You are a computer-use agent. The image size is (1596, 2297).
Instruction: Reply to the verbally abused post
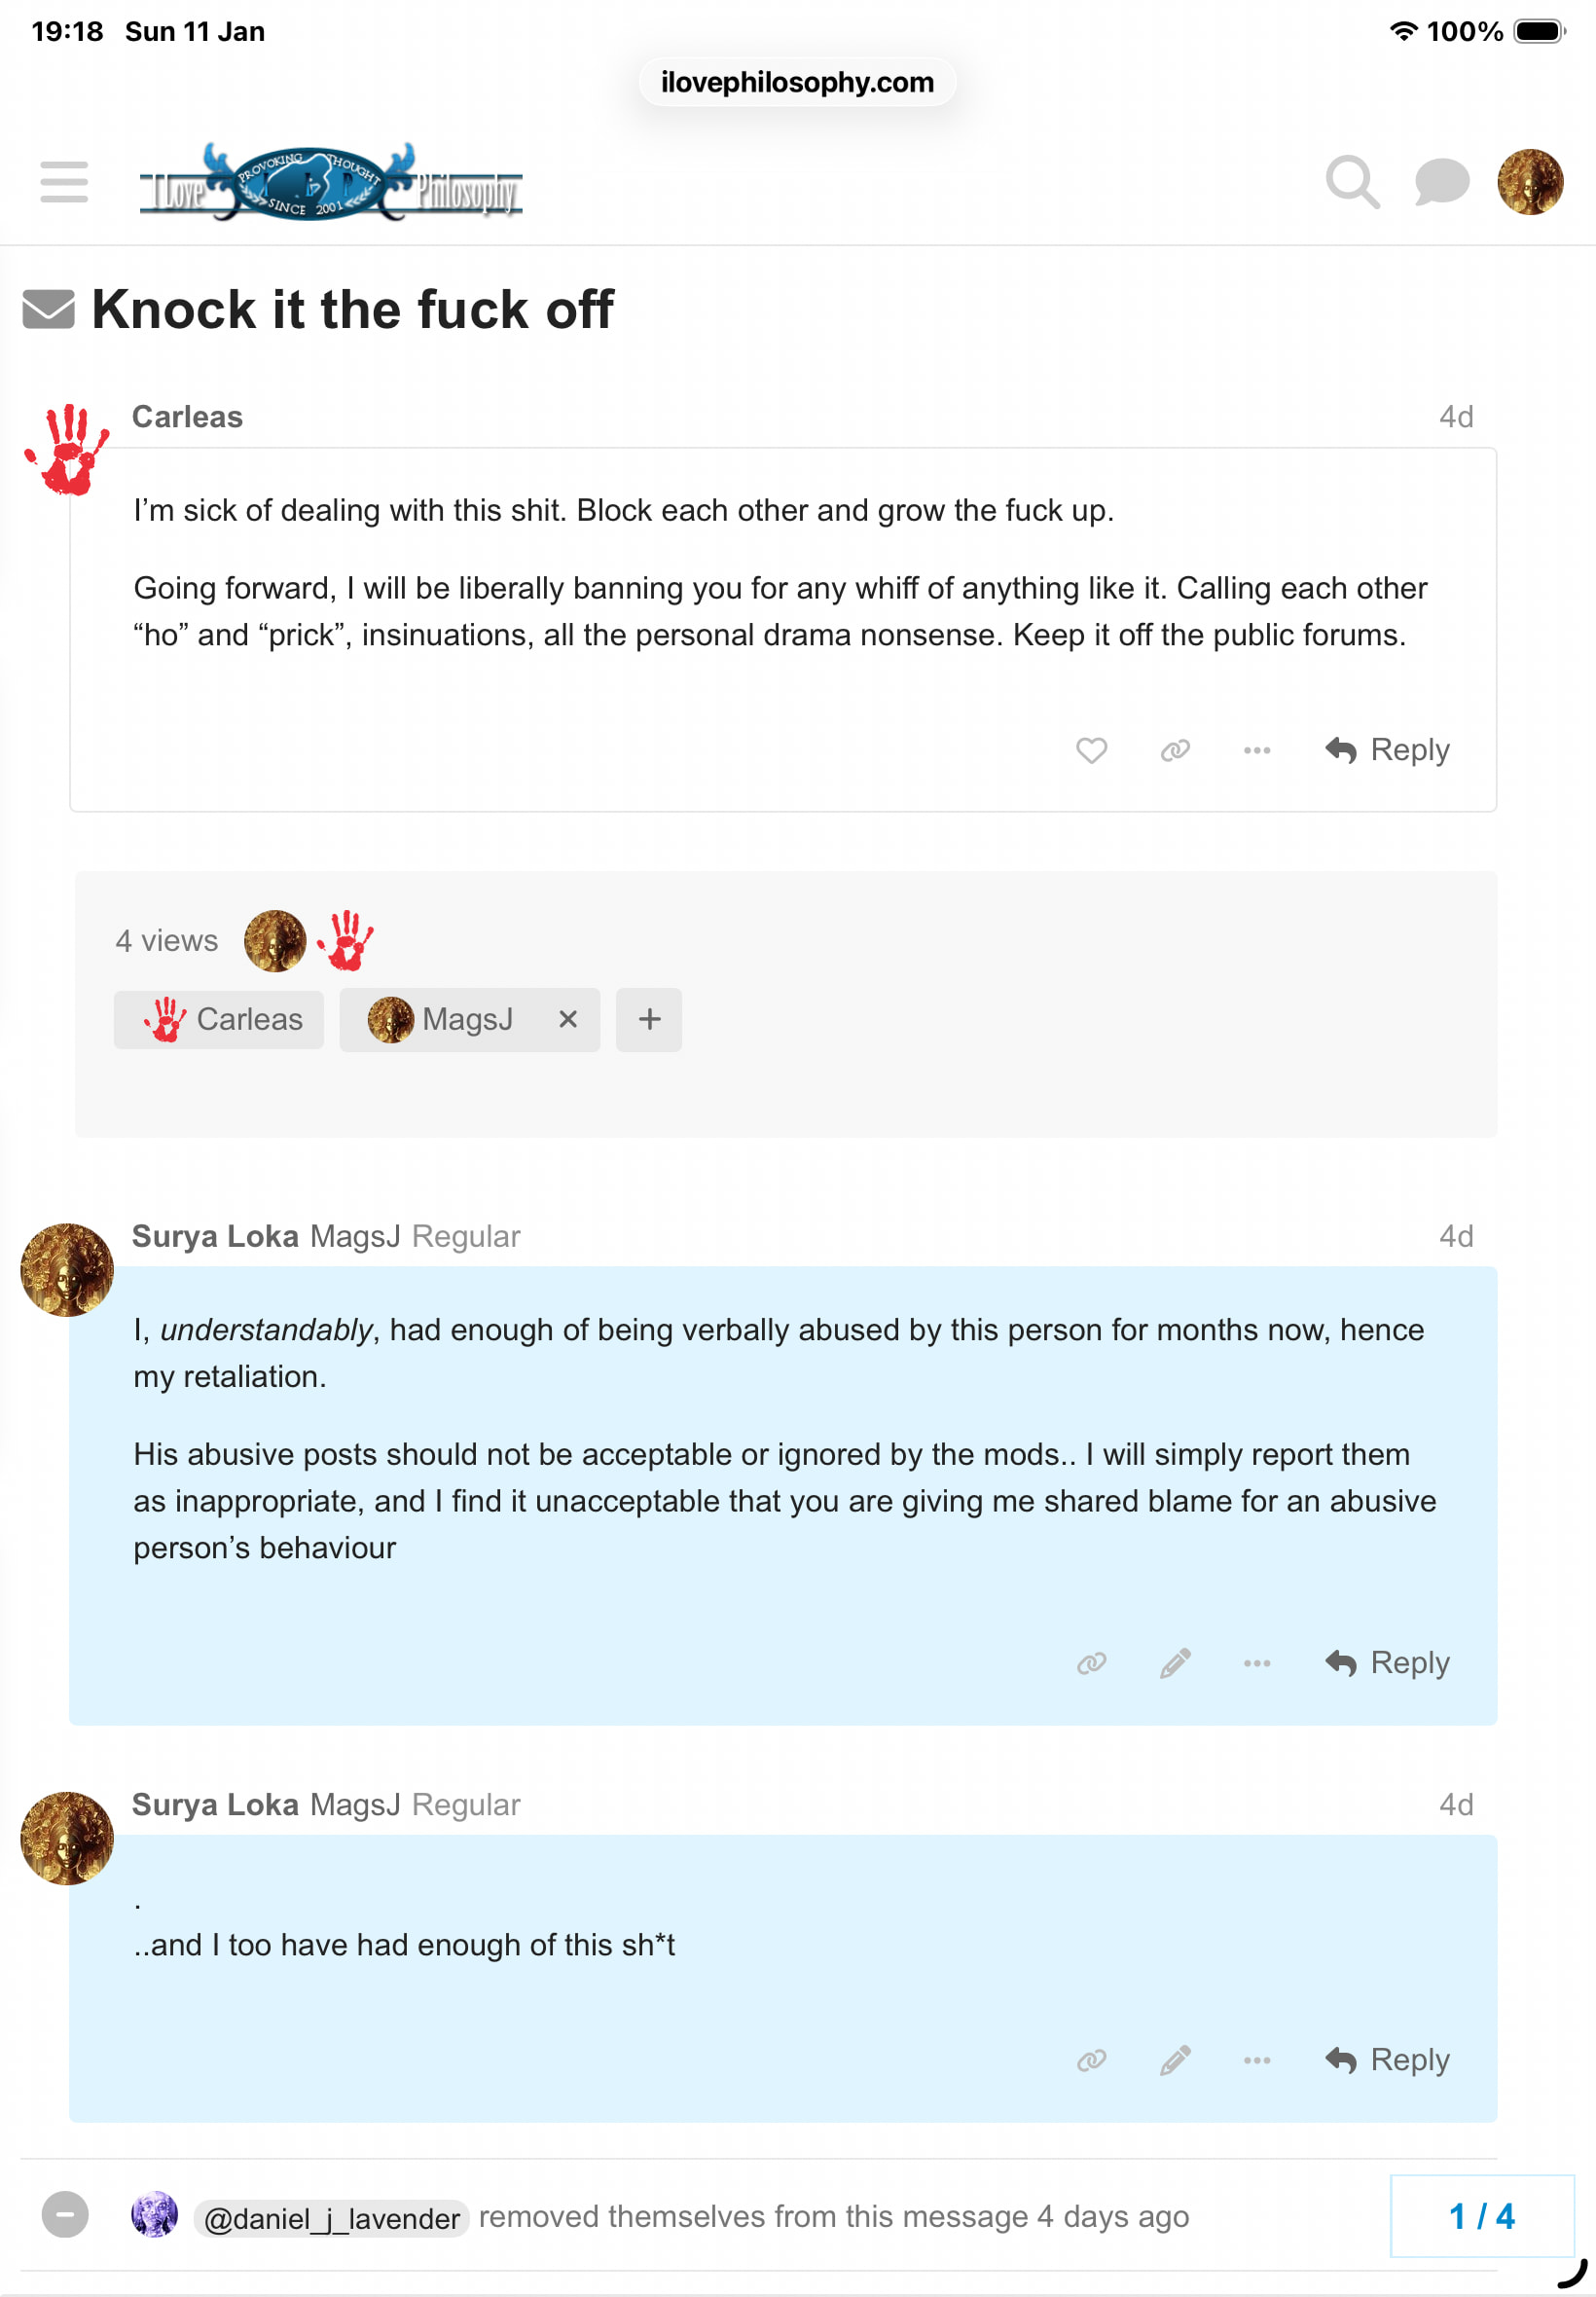pyautogui.click(x=1387, y=1663)
